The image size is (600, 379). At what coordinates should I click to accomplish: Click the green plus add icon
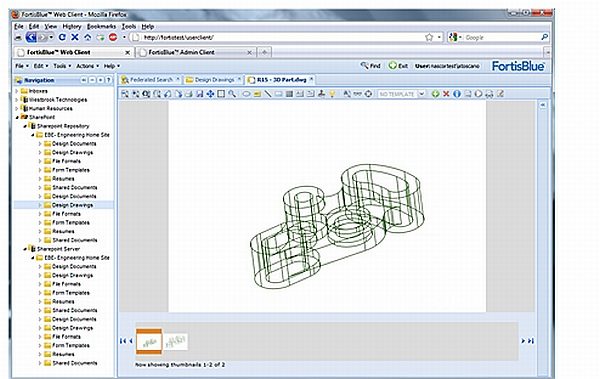coord(435,94)
